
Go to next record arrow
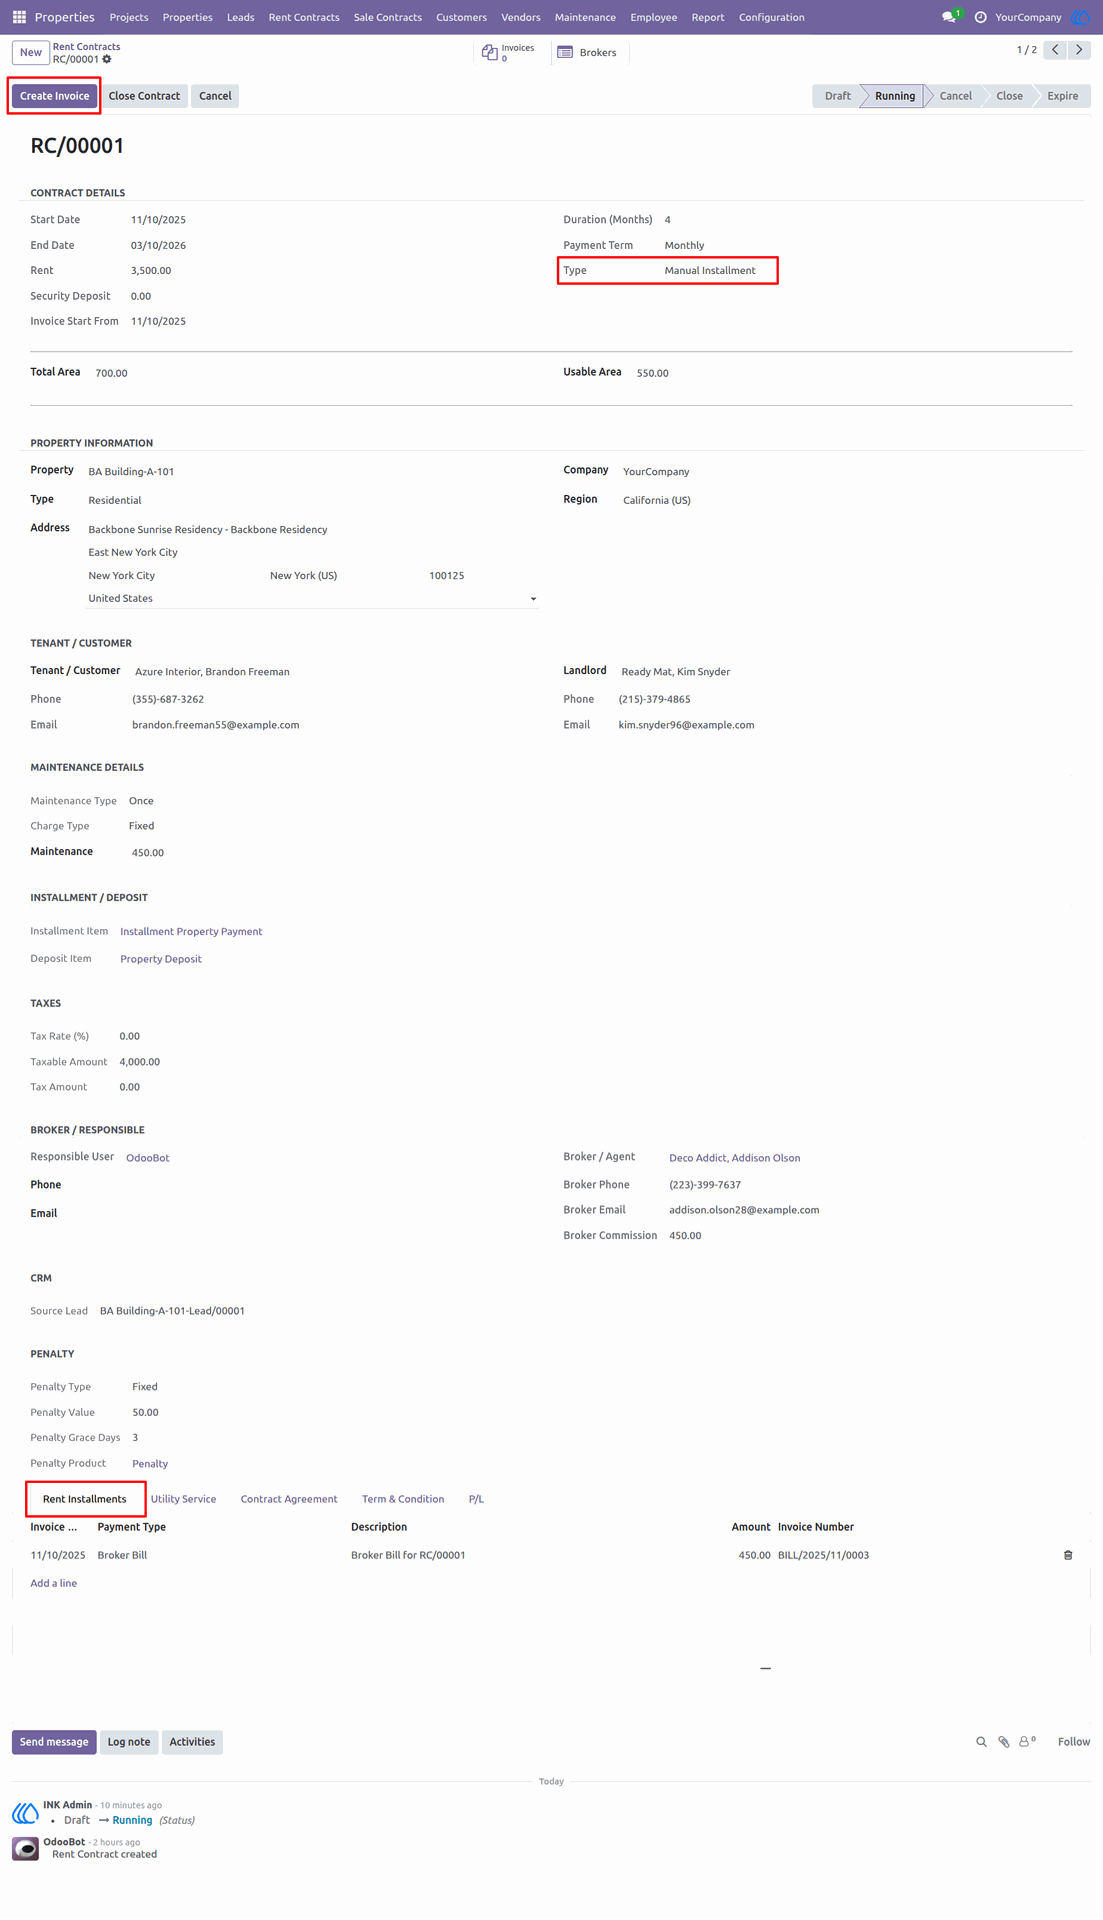point(1079,49)
